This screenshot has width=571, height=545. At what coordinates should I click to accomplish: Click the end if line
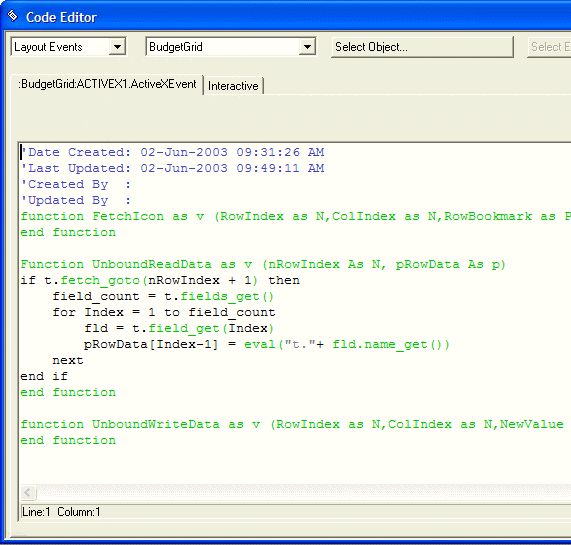[44, 376]
